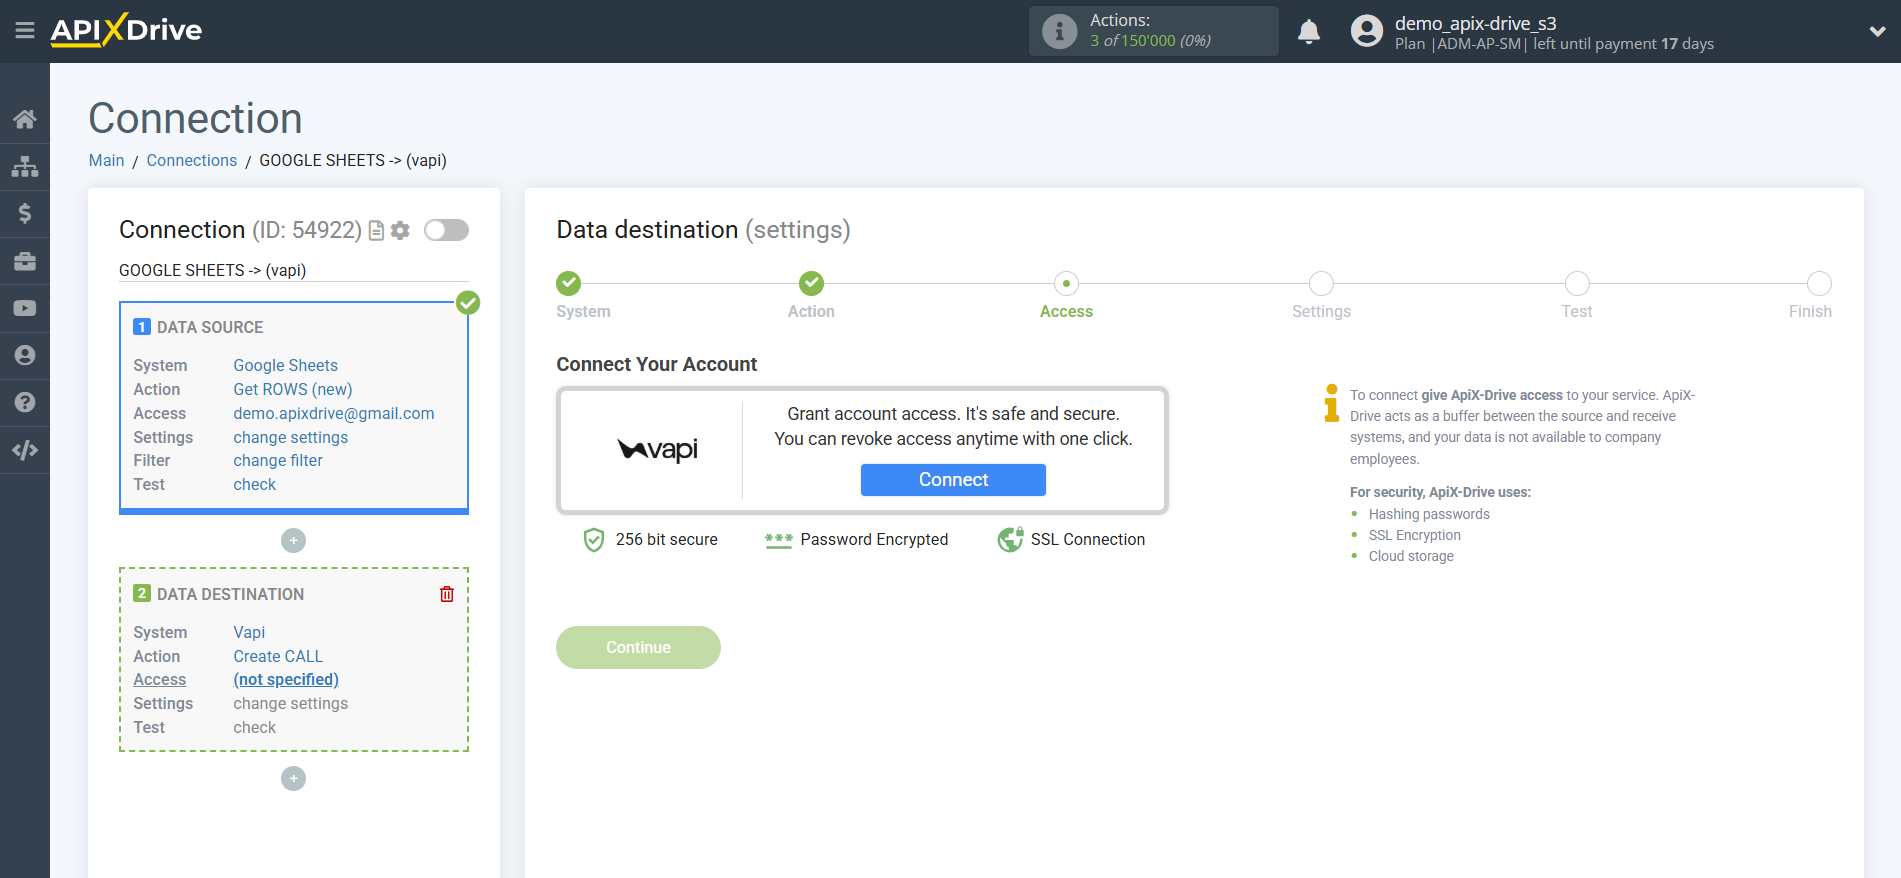Open Google Sheets system link
1901x878 pixels.
coord(286,365)
